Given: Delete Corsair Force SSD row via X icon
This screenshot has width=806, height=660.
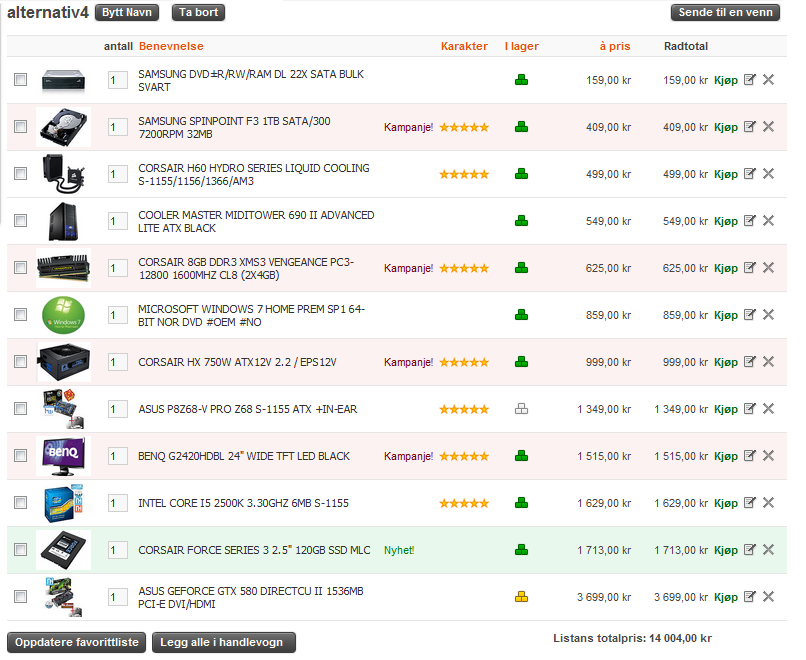Looking at the screenshot, I should [x=768, y=550].
